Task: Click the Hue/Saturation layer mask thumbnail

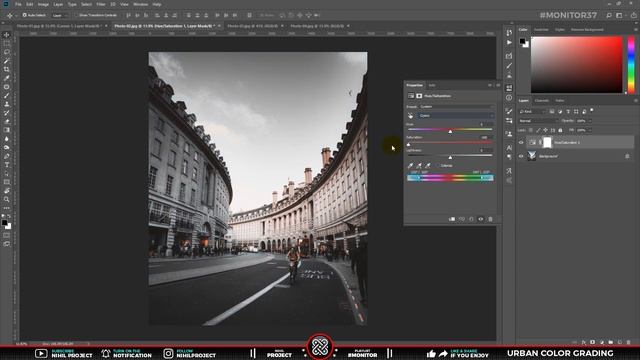Action: pyautogui.click(x=547, y=142)
